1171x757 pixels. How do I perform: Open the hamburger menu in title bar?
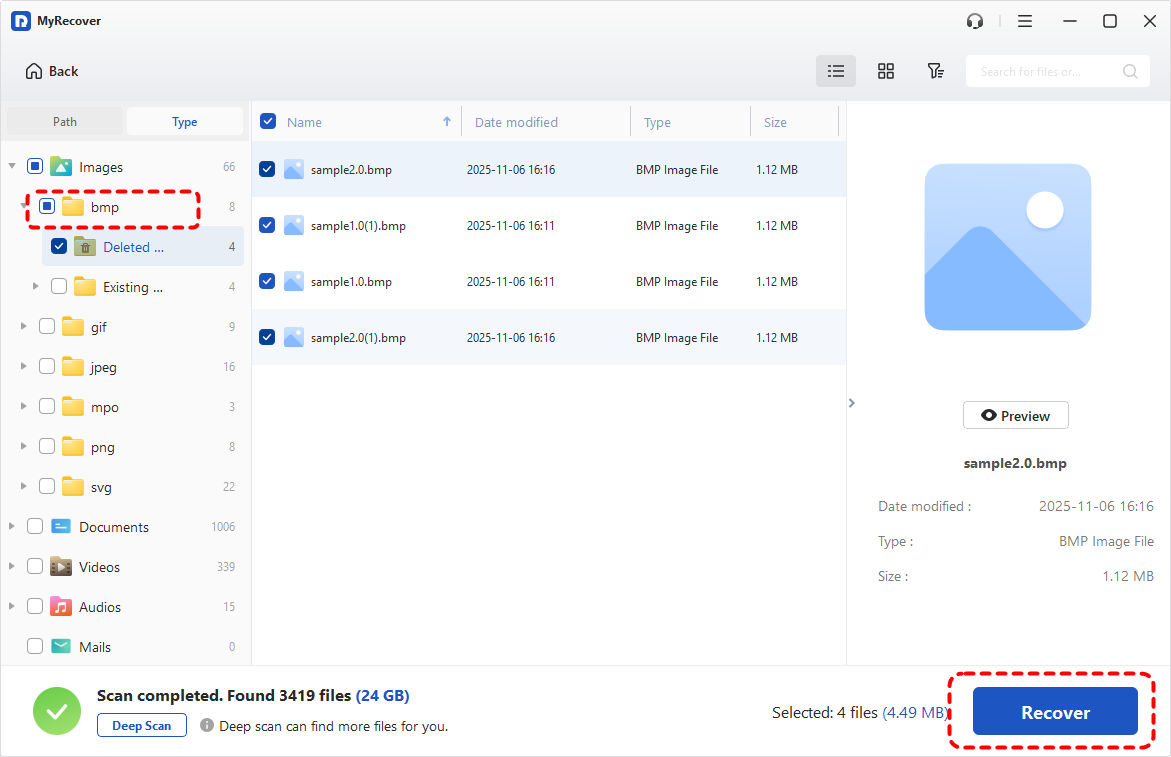1025,21
